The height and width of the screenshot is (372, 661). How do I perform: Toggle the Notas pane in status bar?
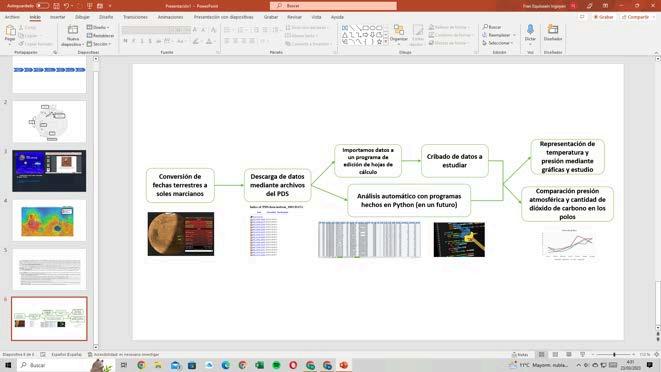tap(520, 355)
